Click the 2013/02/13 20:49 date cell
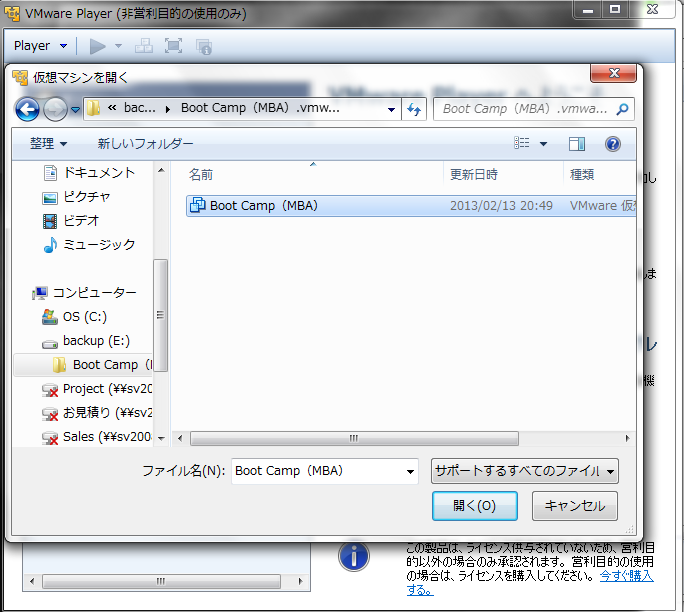The height and width of the screenshot is (612, 684). (501, 206)
